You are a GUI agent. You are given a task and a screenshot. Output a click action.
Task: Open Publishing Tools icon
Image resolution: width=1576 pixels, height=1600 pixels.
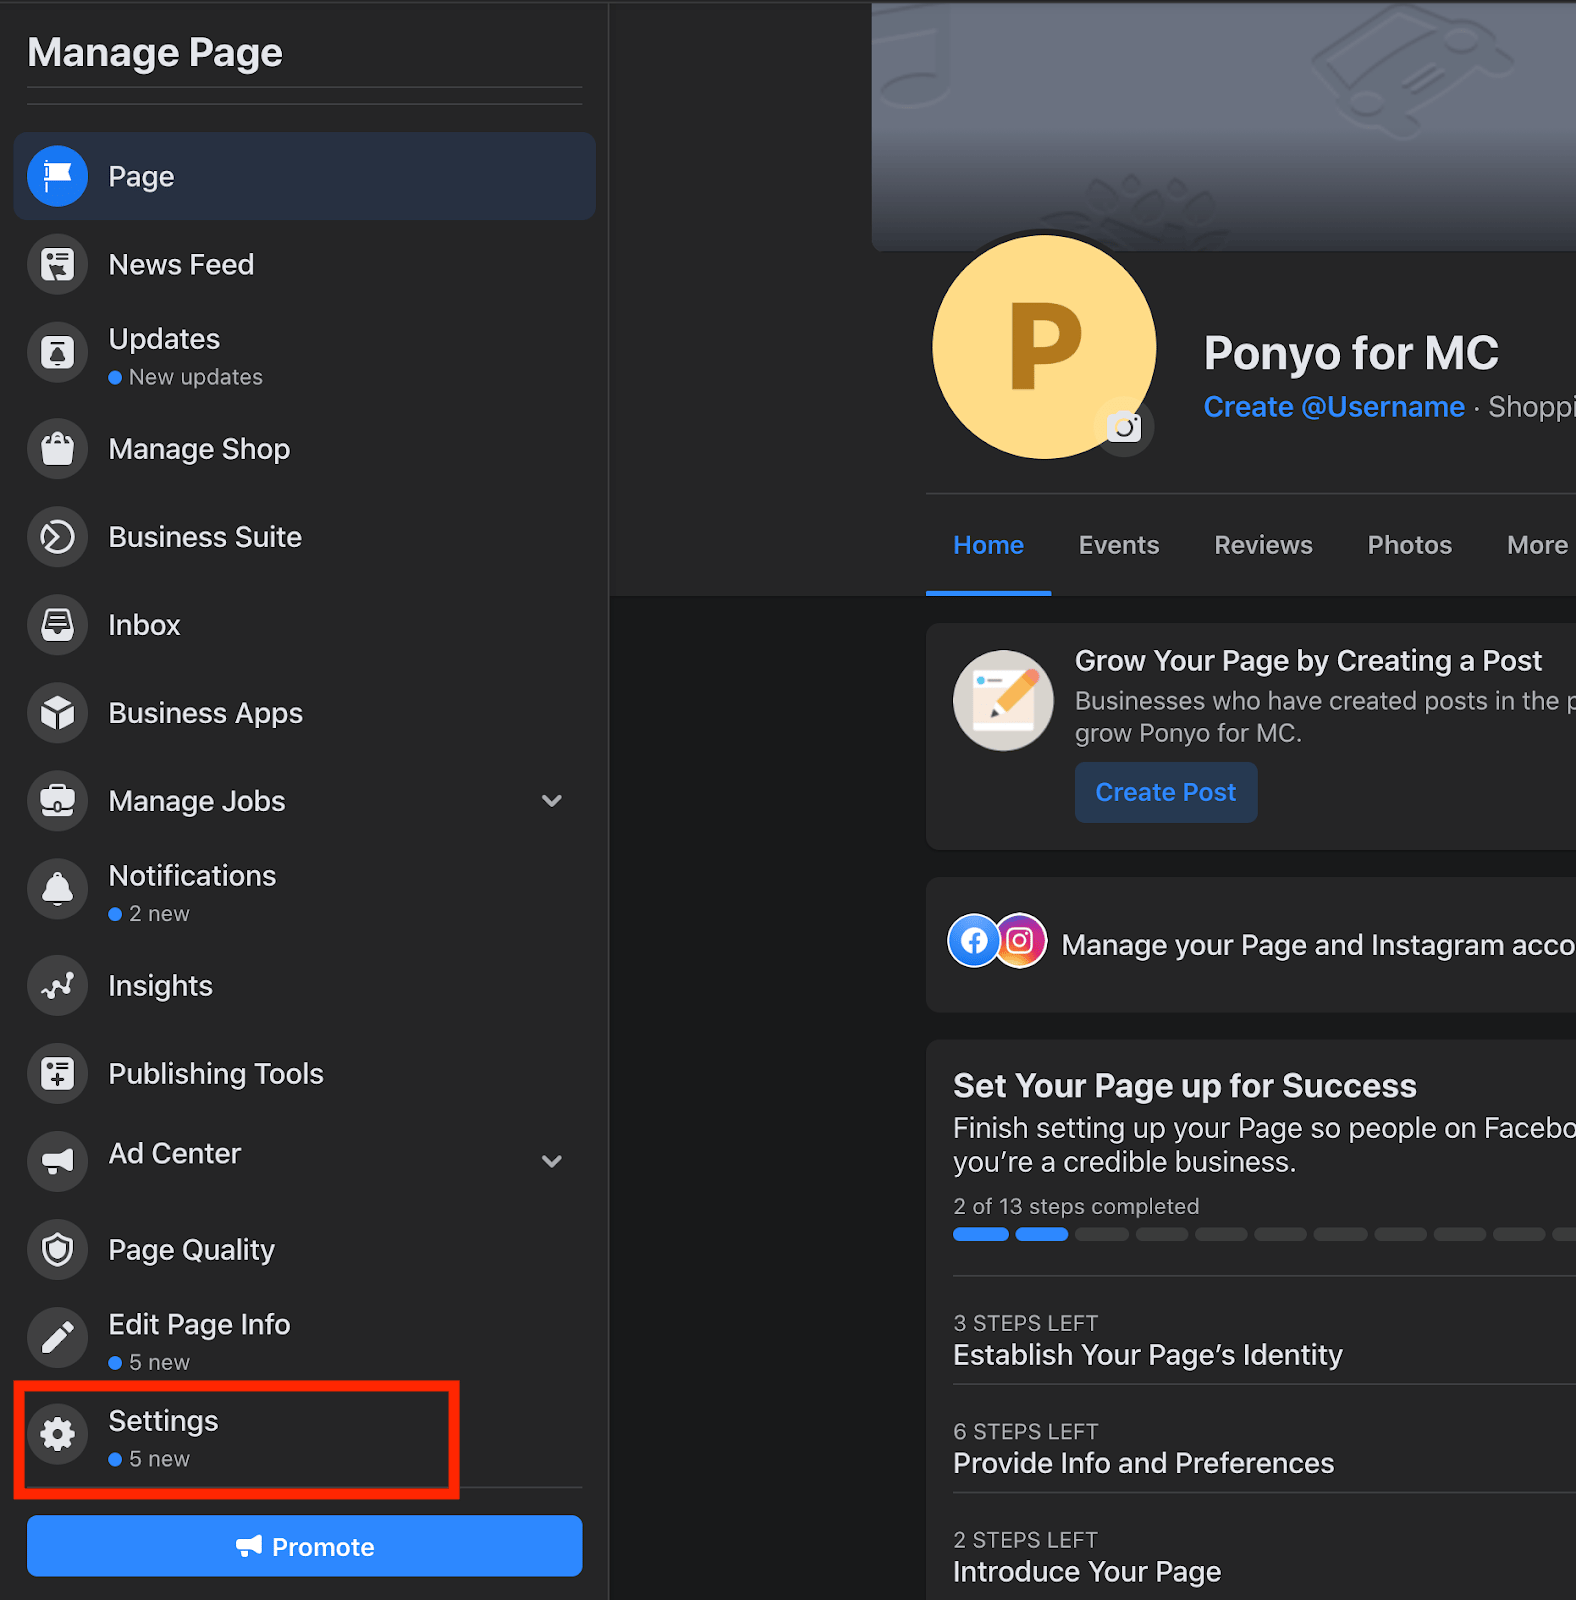[x=57, y=1074]
